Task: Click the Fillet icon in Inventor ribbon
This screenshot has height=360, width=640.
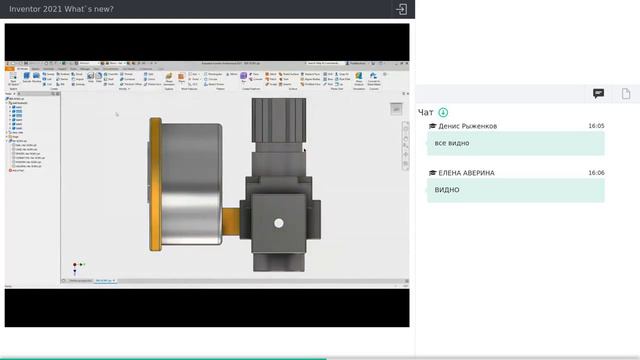Action: coord(99,77)
